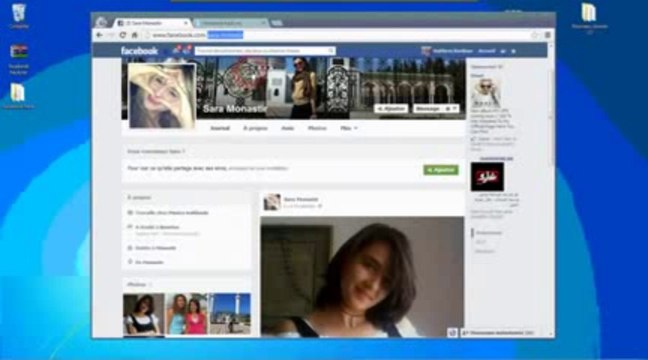Screen dimensions: 648x360
Task: Open the folder icon at the top-right desktop
Action: click(589, 17)
